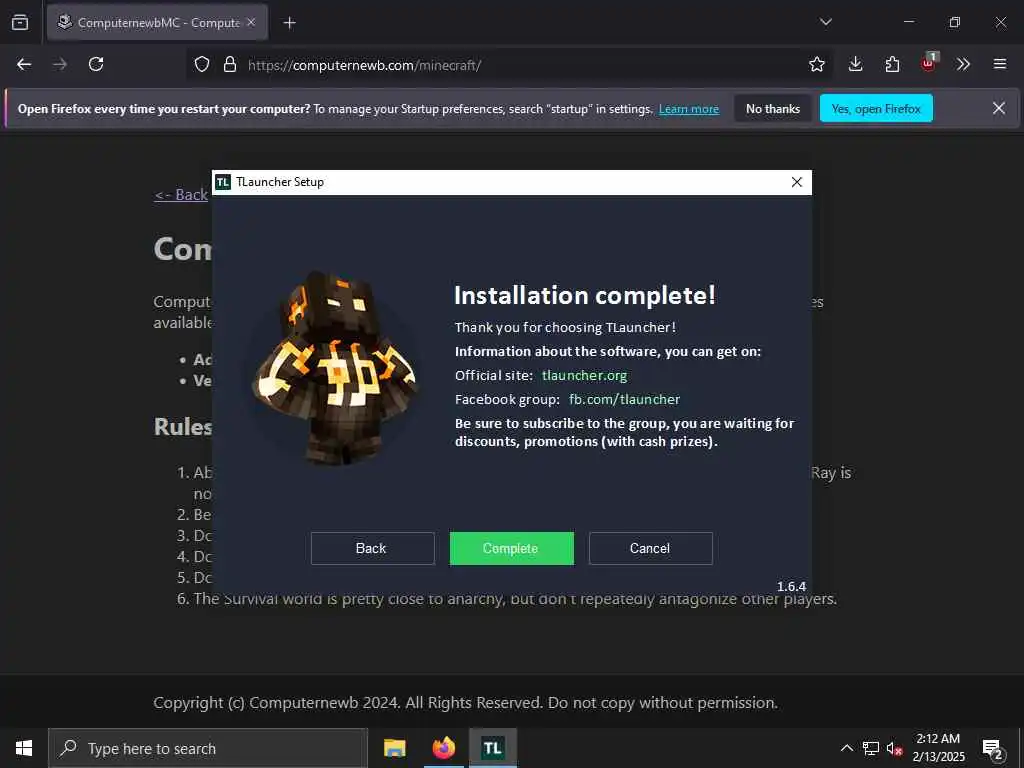Click the version number 1.6.4
Screen dimensions: 1024x768
click(x=791, y=586)
